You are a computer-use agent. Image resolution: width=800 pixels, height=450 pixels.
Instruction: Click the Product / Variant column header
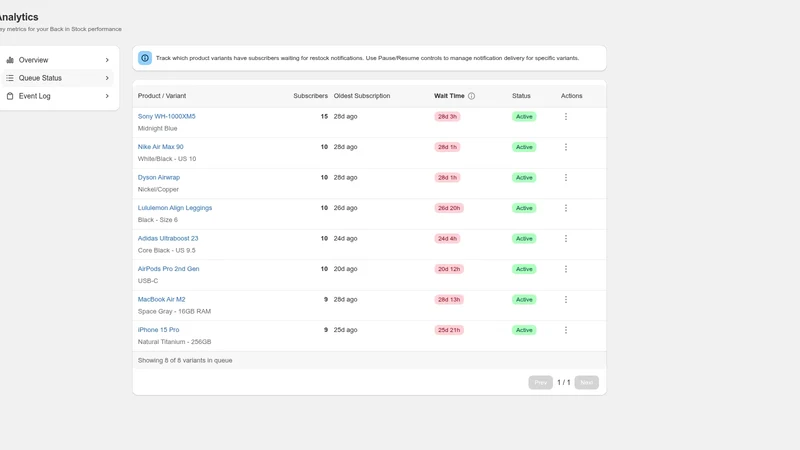(162, 96)
